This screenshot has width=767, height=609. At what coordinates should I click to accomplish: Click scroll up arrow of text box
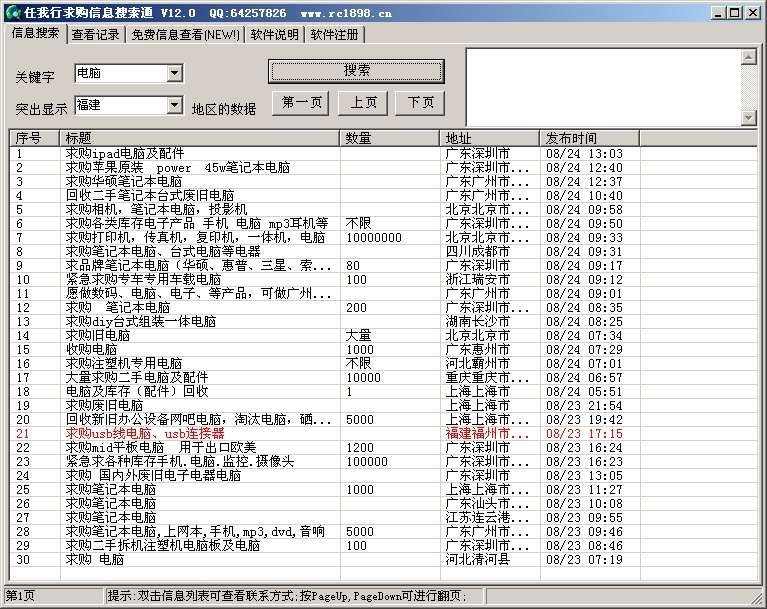coord(748,57)
